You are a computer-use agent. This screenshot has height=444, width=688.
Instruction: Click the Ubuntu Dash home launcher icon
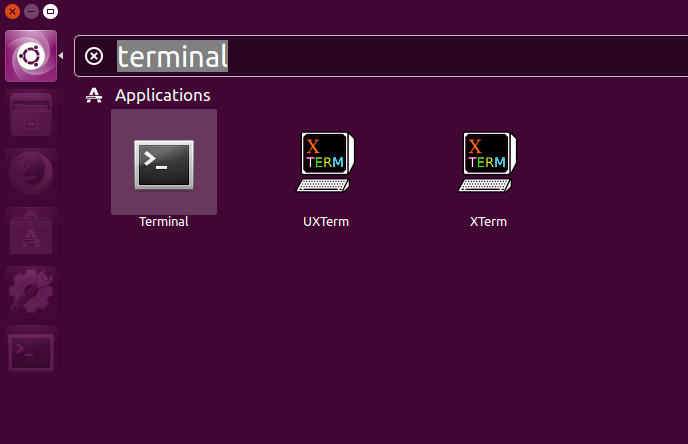[31, 56]
